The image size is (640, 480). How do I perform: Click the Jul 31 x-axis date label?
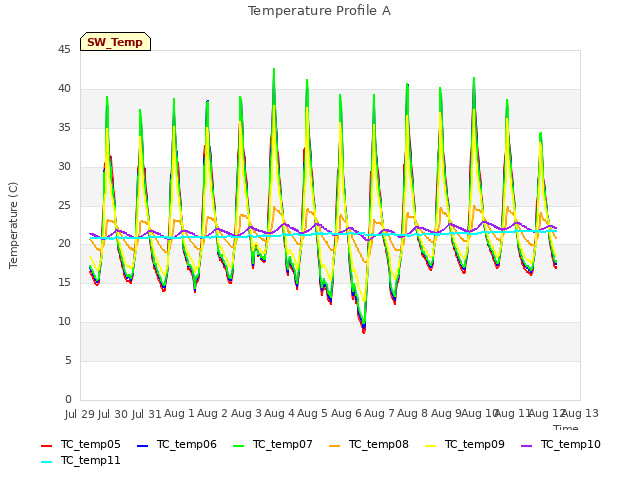click(147, 414)
